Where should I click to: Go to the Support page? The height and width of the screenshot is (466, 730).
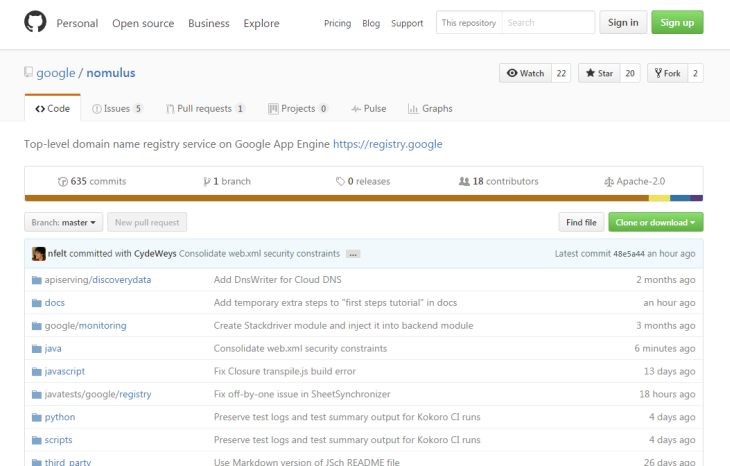[x=407, y=23]
